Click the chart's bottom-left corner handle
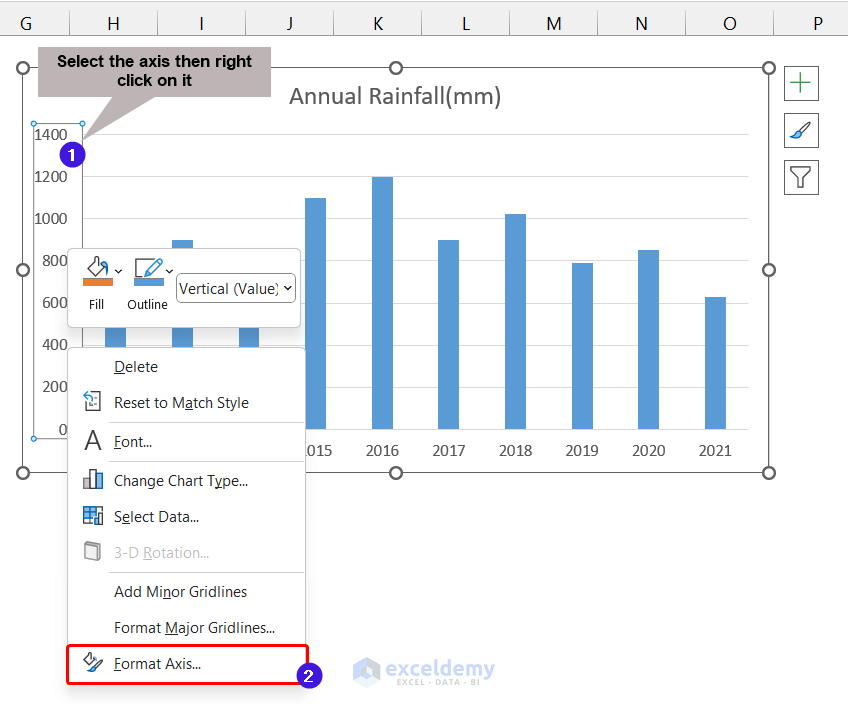The height and width of the screenshot is (704, 848). (23, 473)
